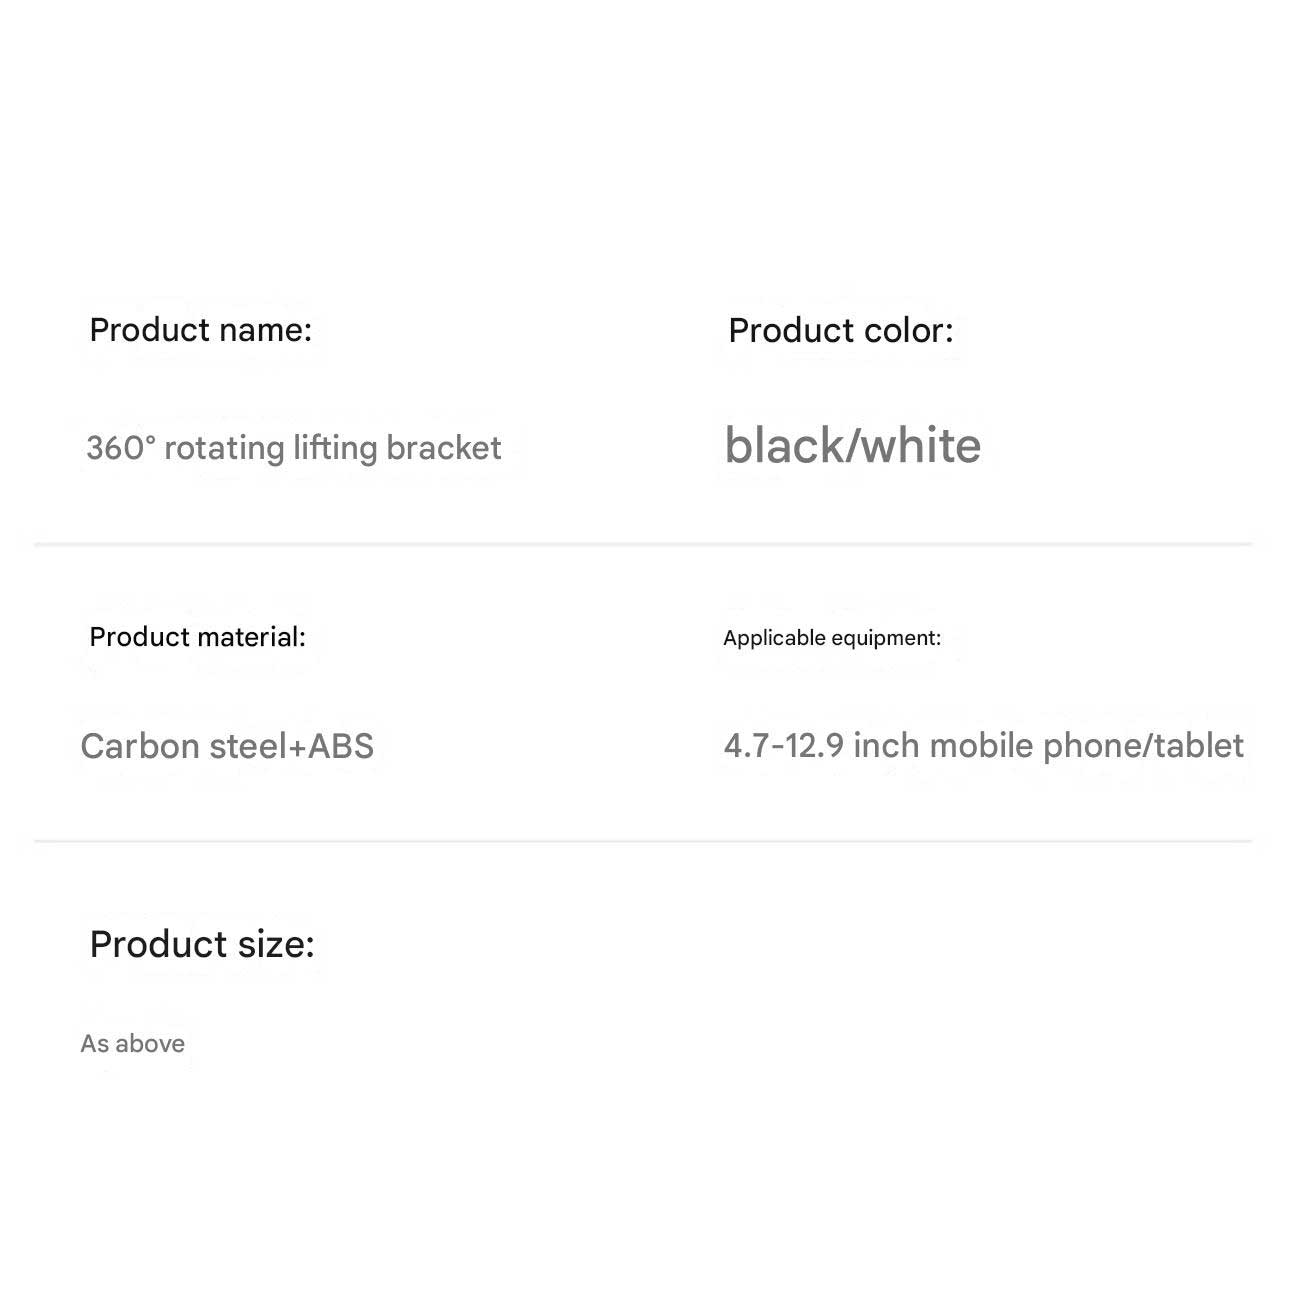This screenshot has width=1300, height=1300.
Task: Click divider line below product name row
Action: pyautogui.click(x=643, y=544)
